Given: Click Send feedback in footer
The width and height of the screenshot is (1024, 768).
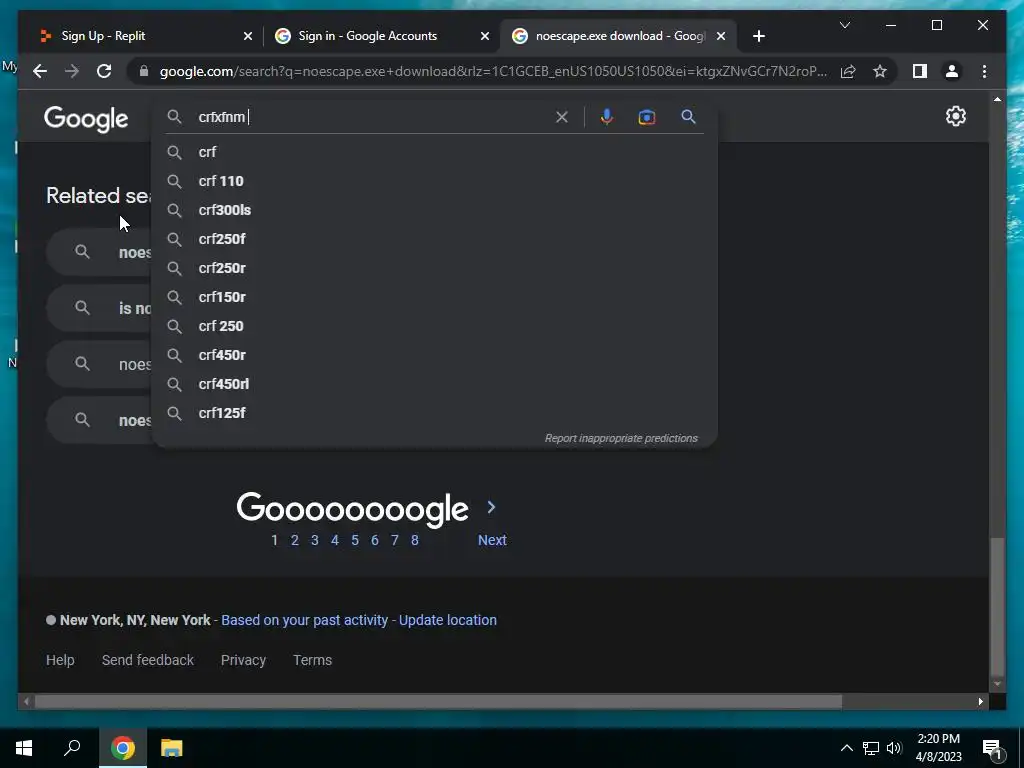Looking at the screenshot, I should (148, 660).
